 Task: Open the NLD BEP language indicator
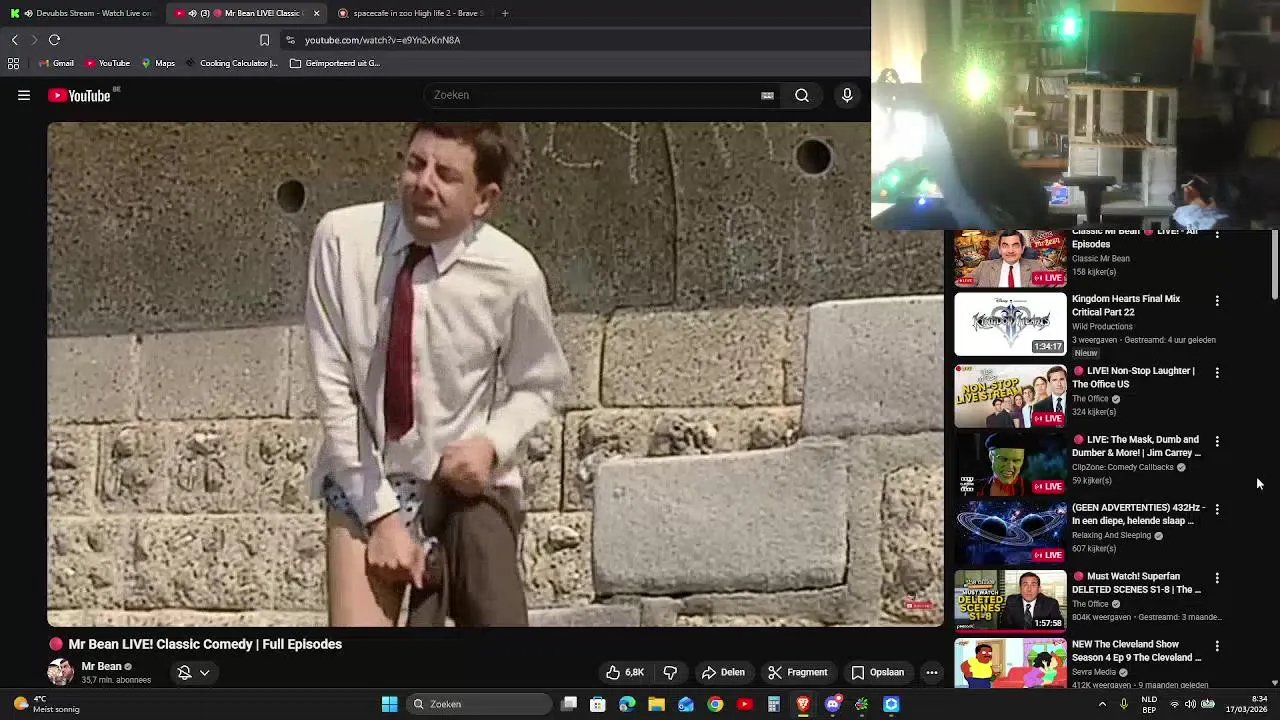point(1149,704)
